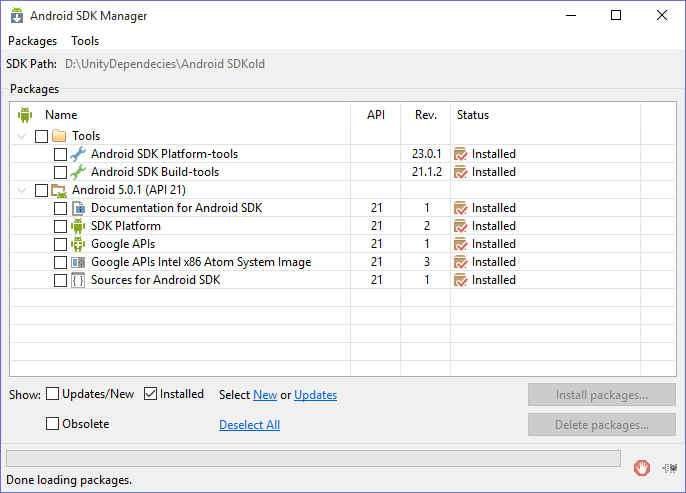Click the Rev. column header
The image size is (686, 493).
[426, 115]
